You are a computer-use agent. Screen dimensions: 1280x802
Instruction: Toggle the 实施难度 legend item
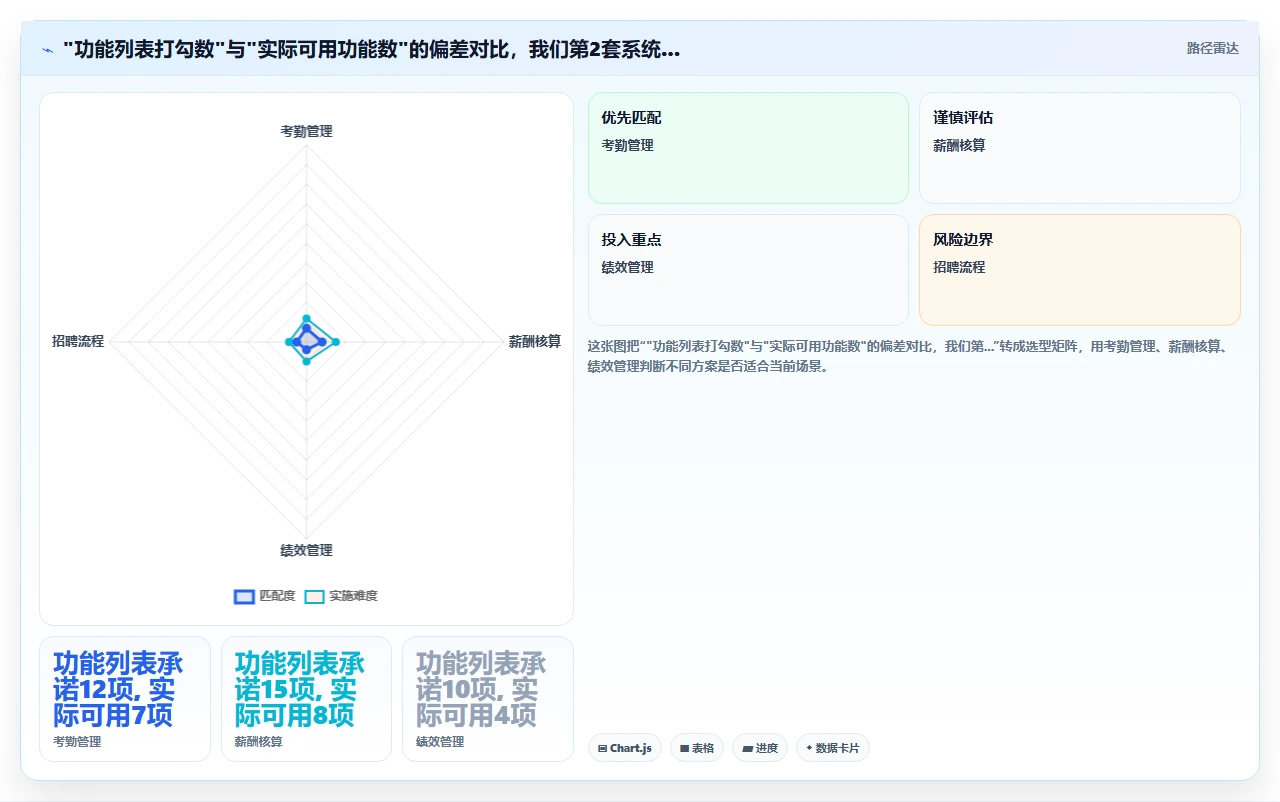[x=341, y=596]
